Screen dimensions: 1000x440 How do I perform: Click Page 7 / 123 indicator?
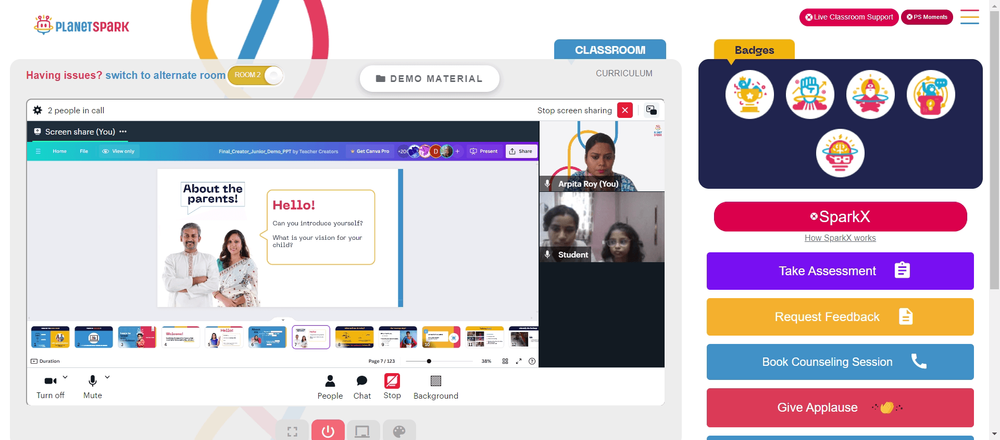coord(383,361)
